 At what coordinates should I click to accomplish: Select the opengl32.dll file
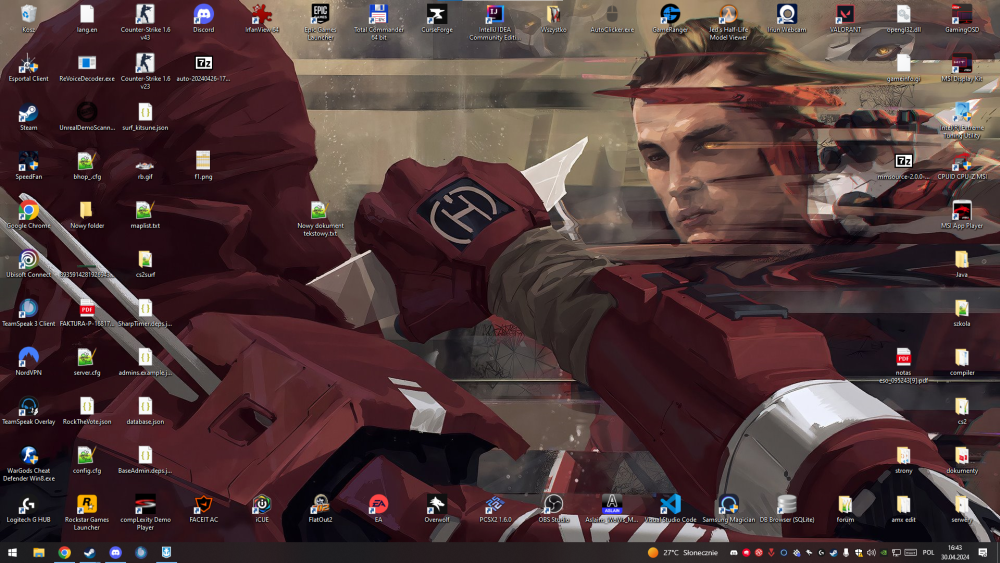coord(903,18)
